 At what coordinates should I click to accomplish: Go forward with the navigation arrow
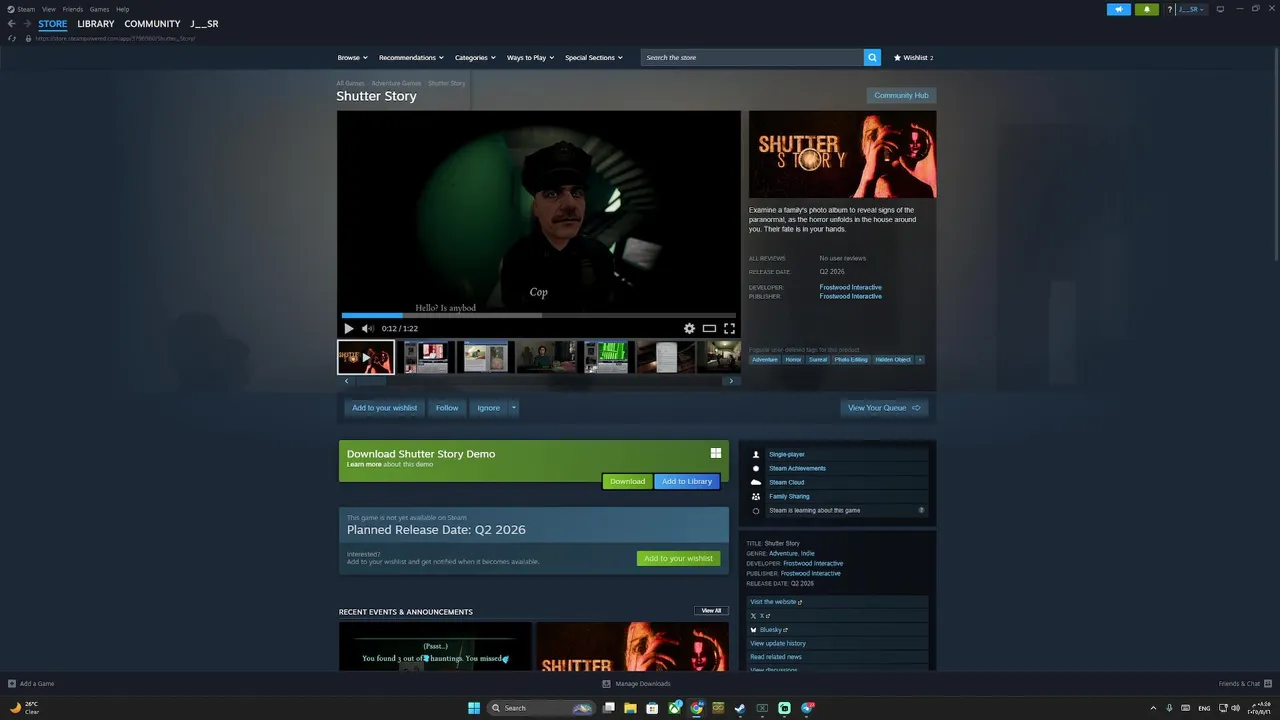point(27,24)
